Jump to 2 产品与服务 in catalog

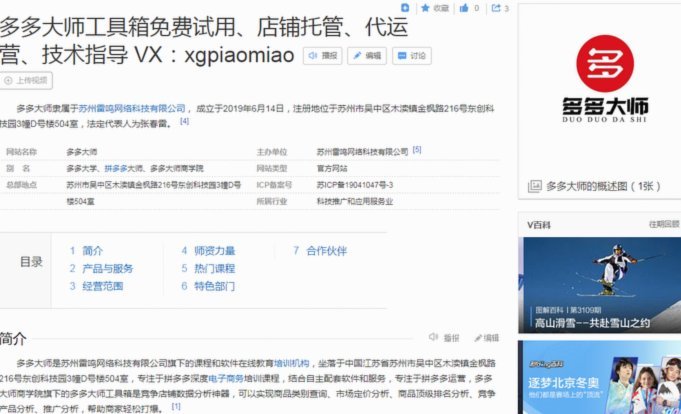click(x=101, y=268)
